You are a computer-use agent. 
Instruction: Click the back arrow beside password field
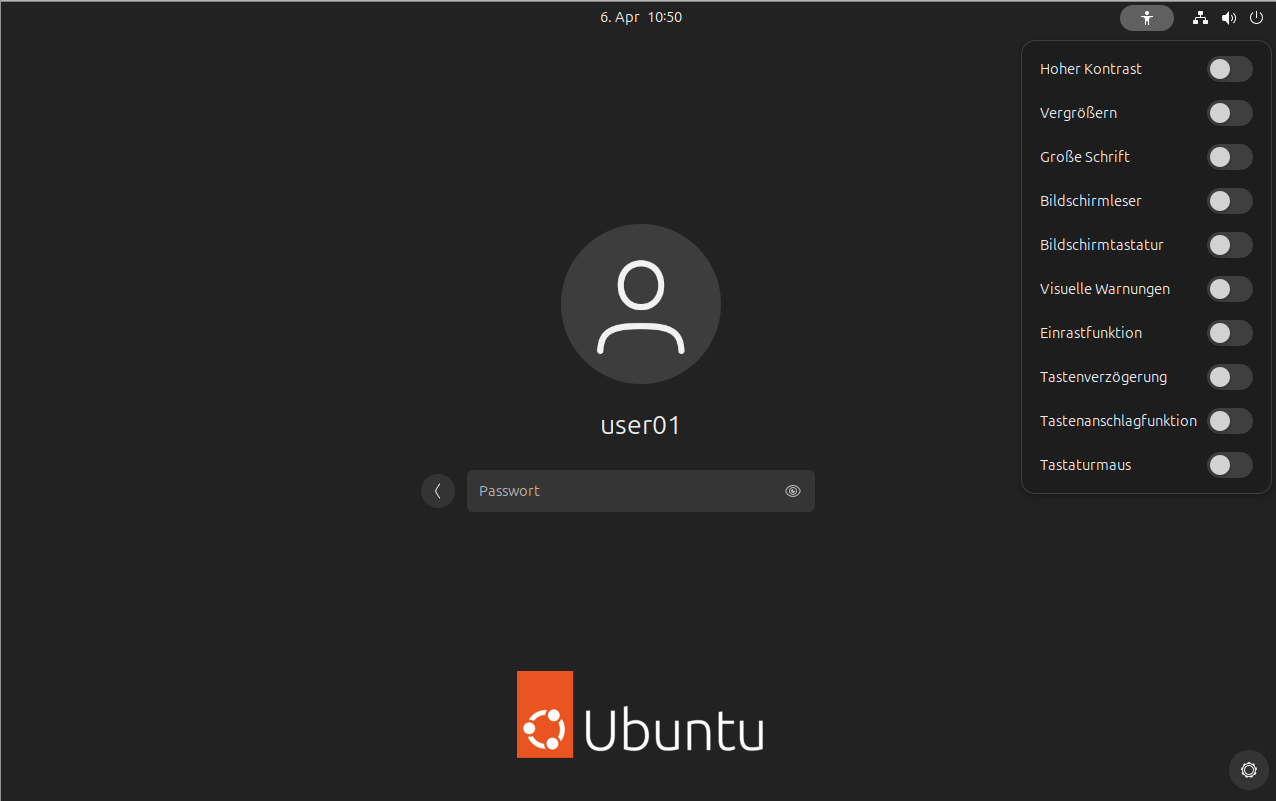tap(438, 491)
